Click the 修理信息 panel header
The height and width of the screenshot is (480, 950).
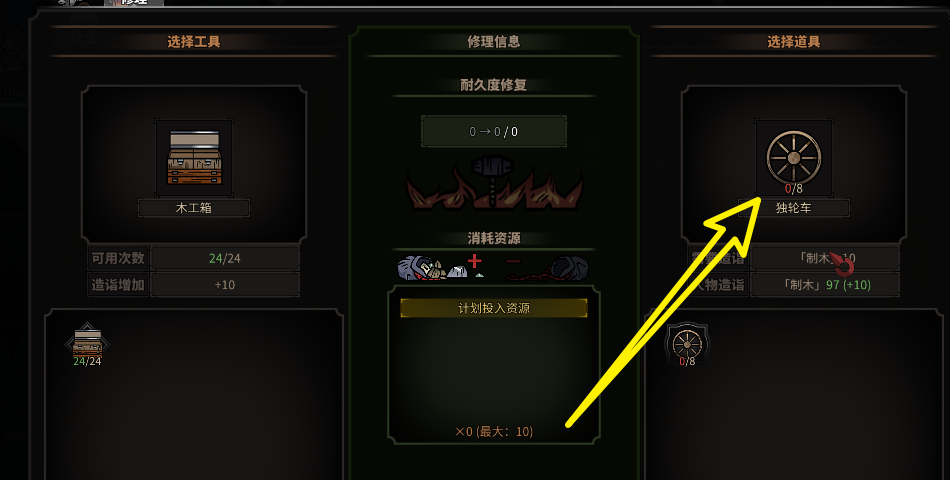494,42
